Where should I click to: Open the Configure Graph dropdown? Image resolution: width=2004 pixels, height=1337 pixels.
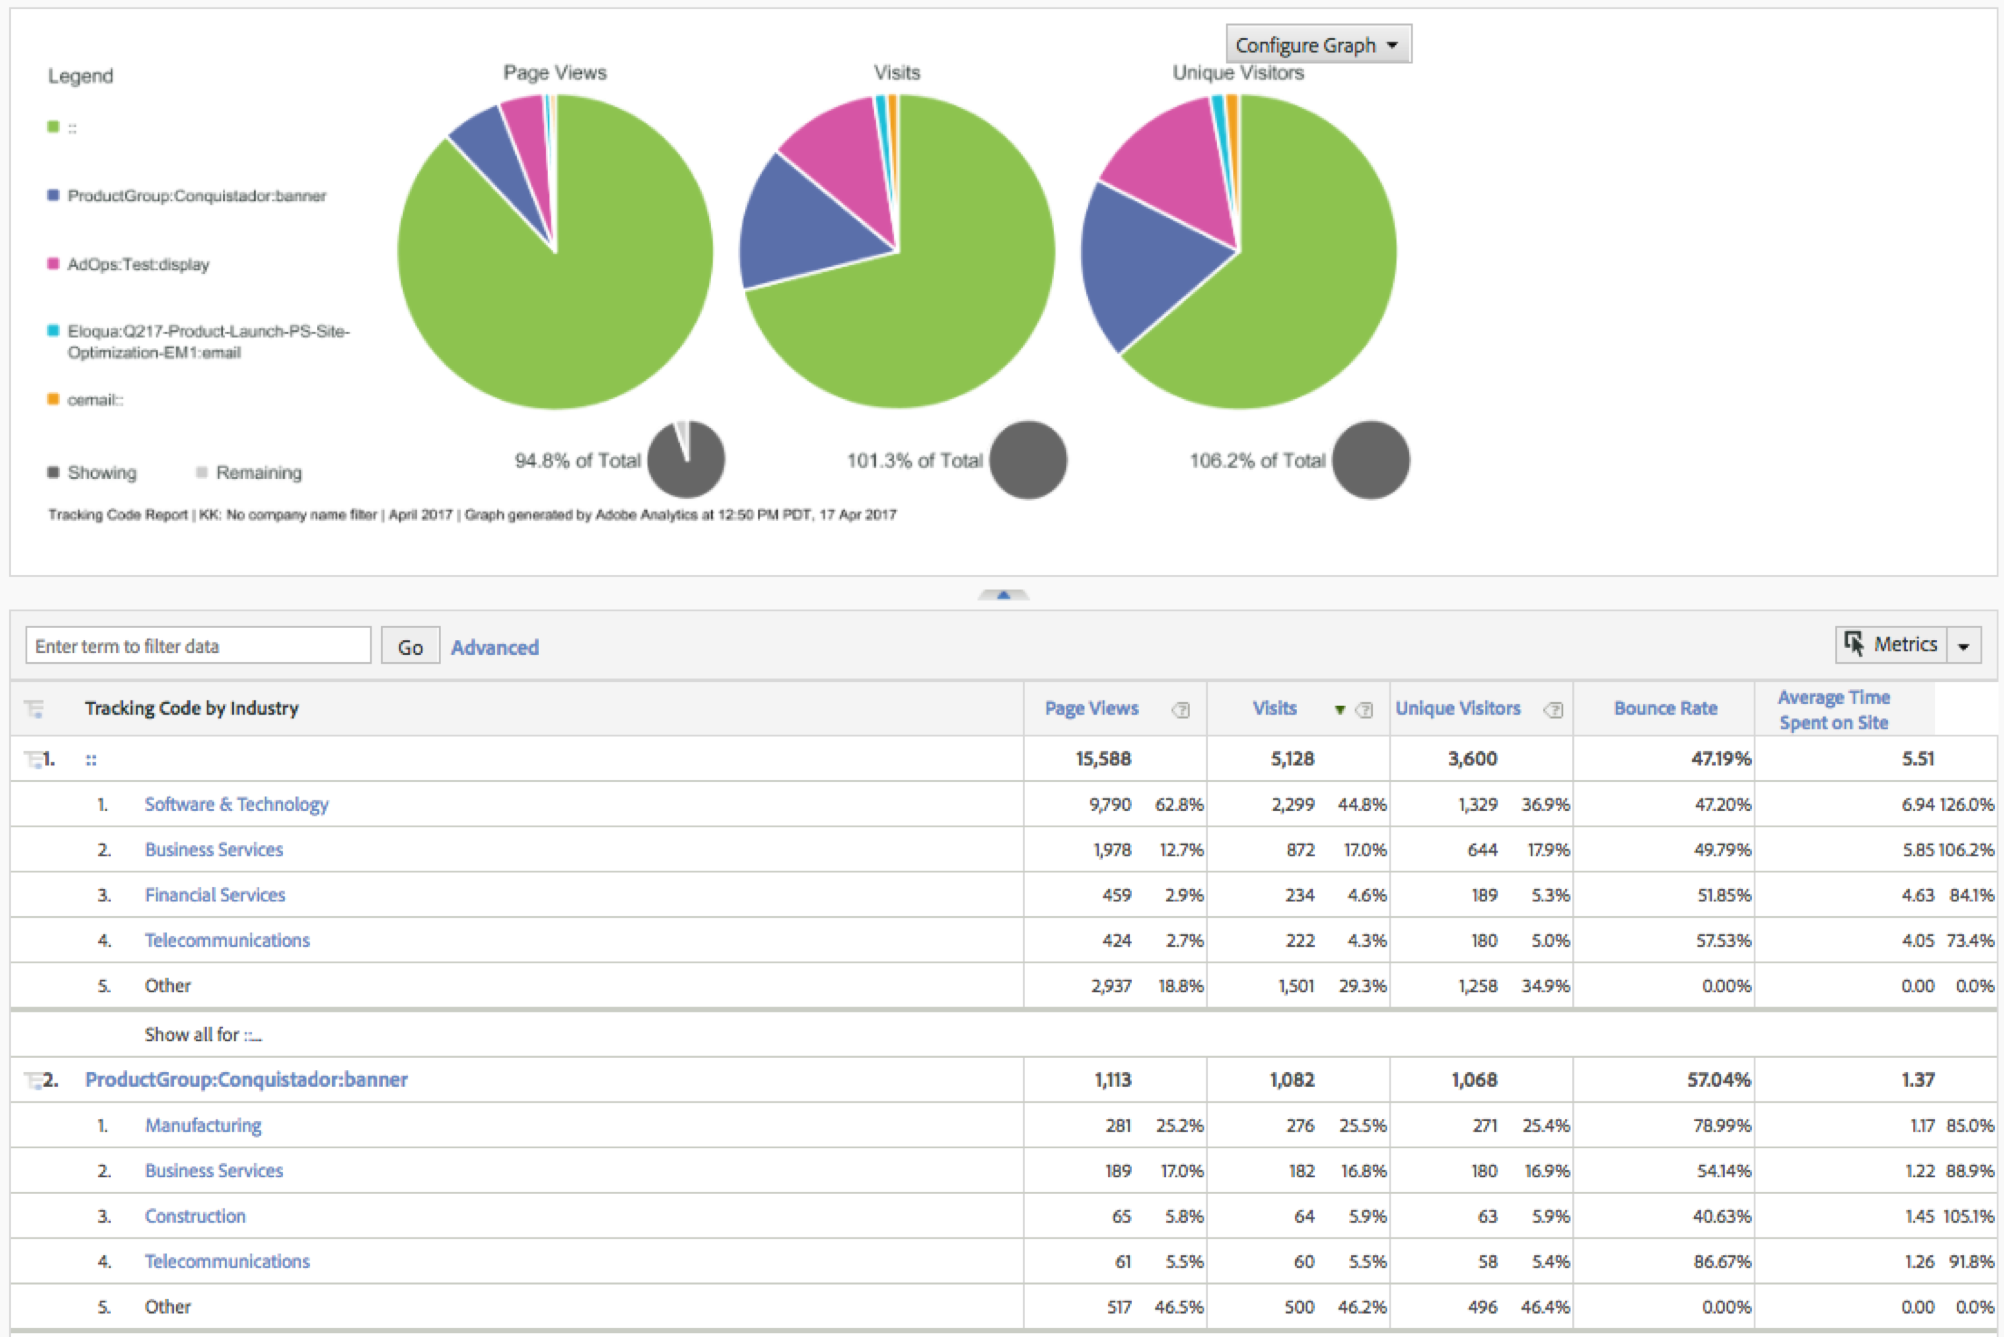pyautogui.click(x=1317, y=45)
